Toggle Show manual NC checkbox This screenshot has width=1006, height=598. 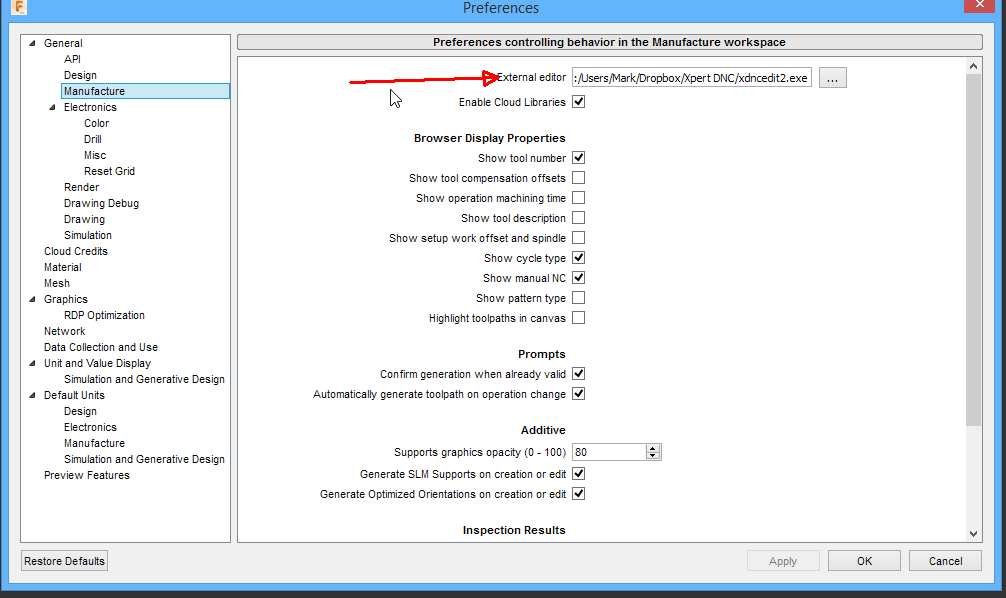579,278
